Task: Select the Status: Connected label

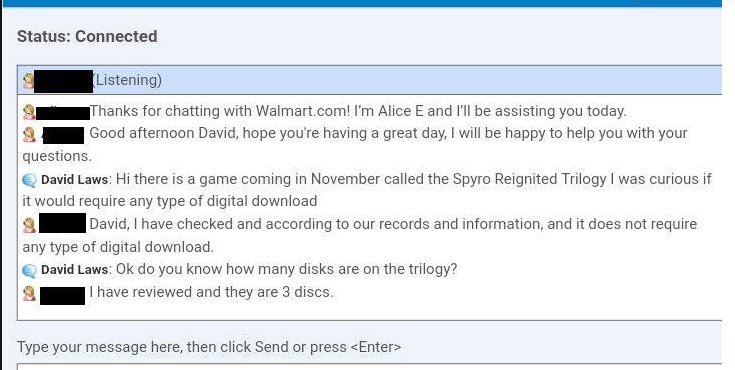Action: pyautogui.click(x=87, y=36)
